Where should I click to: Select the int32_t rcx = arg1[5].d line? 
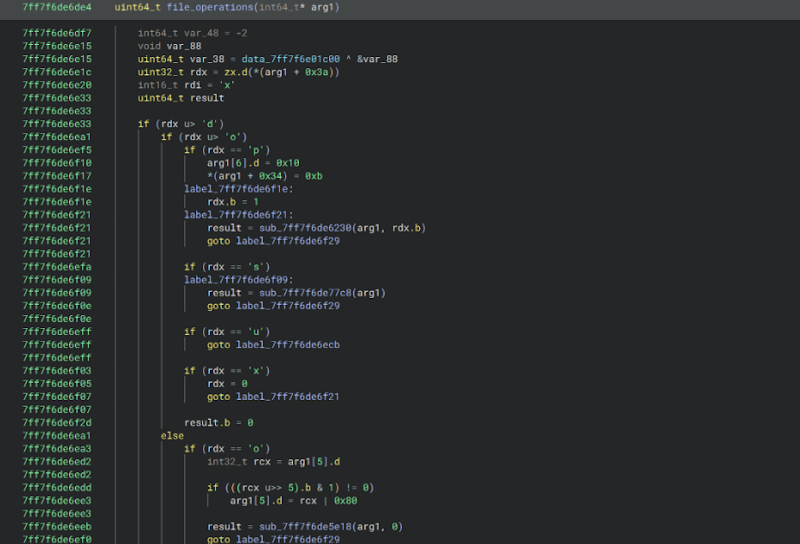(x=273, y=462)
